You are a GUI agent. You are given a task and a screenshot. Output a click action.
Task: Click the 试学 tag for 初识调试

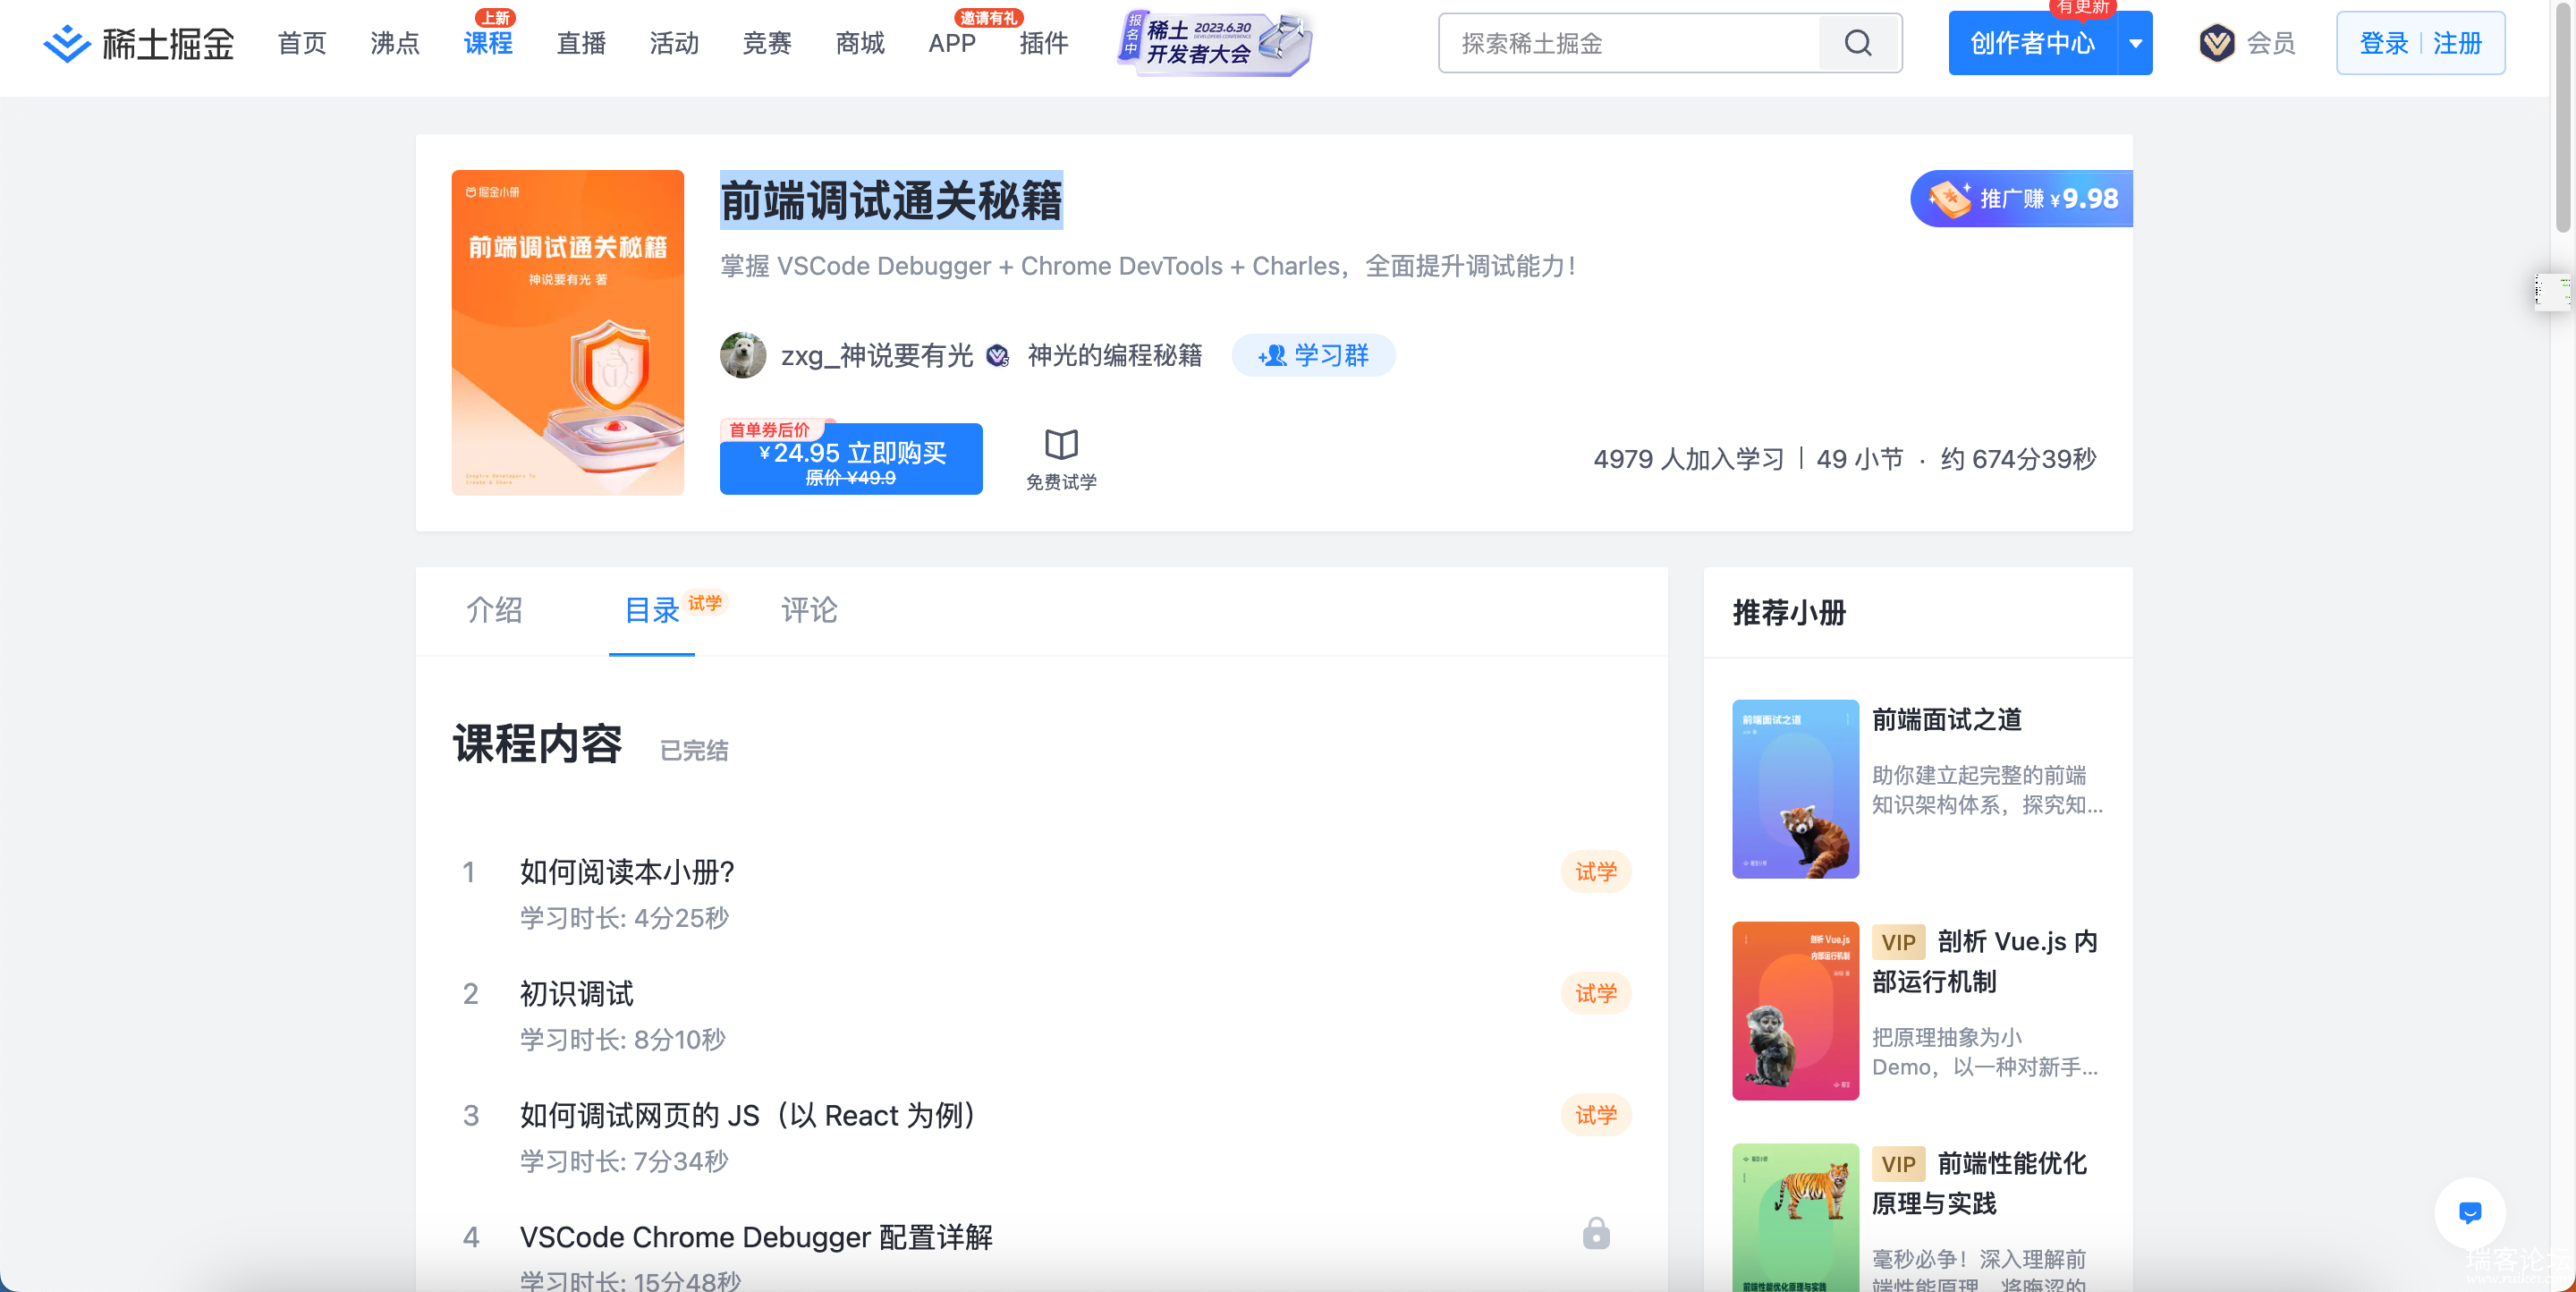pyautogui.click(x=1596, y=993)
